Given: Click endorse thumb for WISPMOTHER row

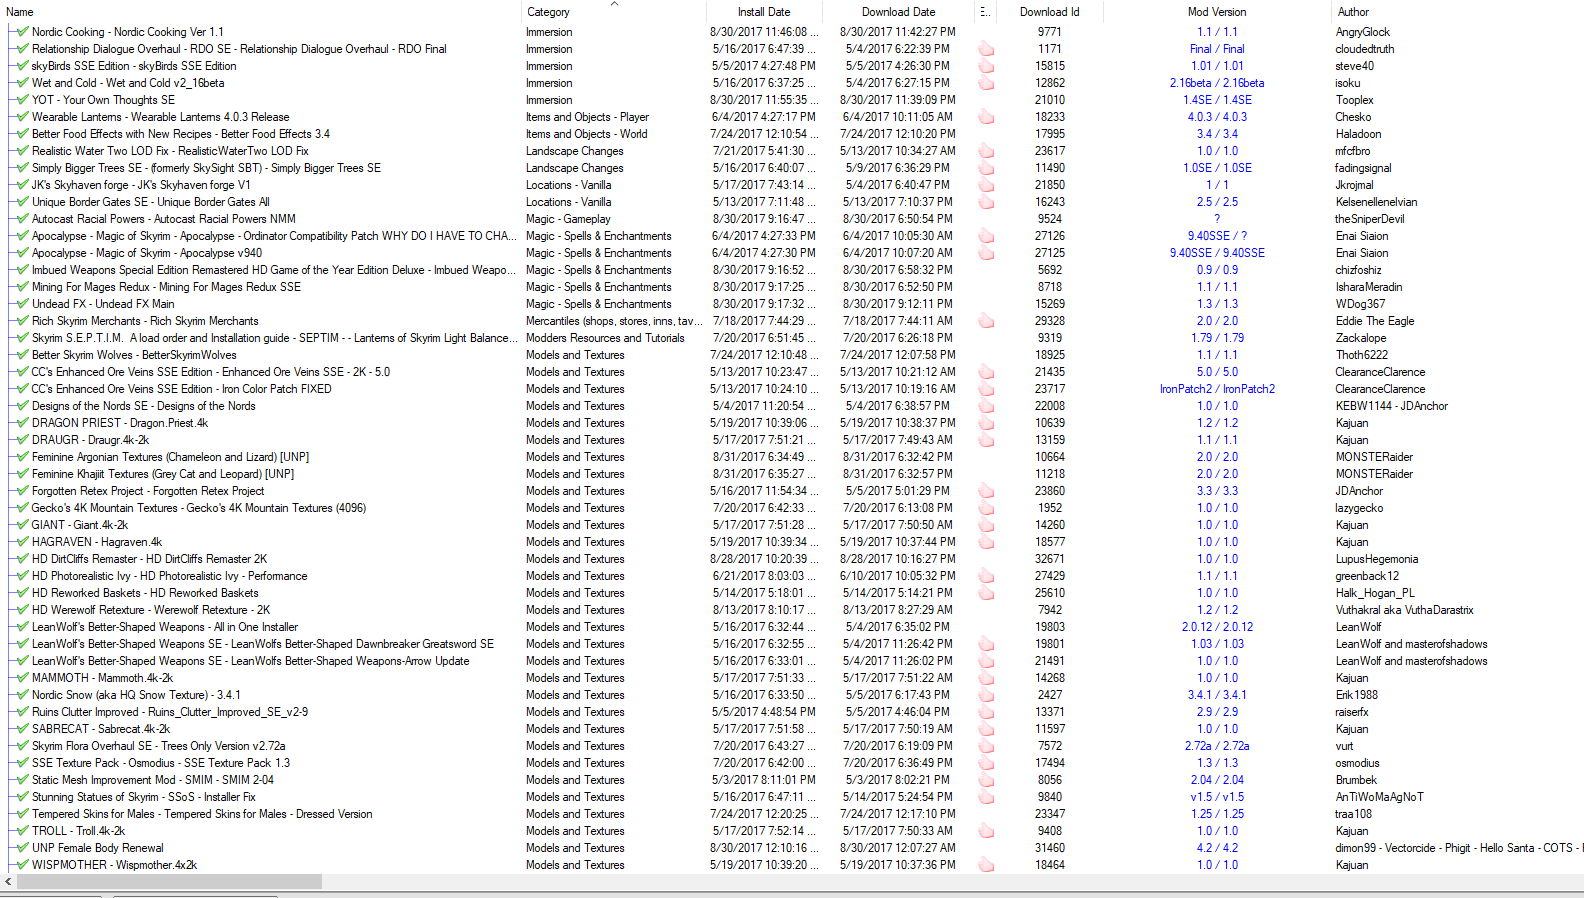Looking at the screenshot, I should [986, 865].
